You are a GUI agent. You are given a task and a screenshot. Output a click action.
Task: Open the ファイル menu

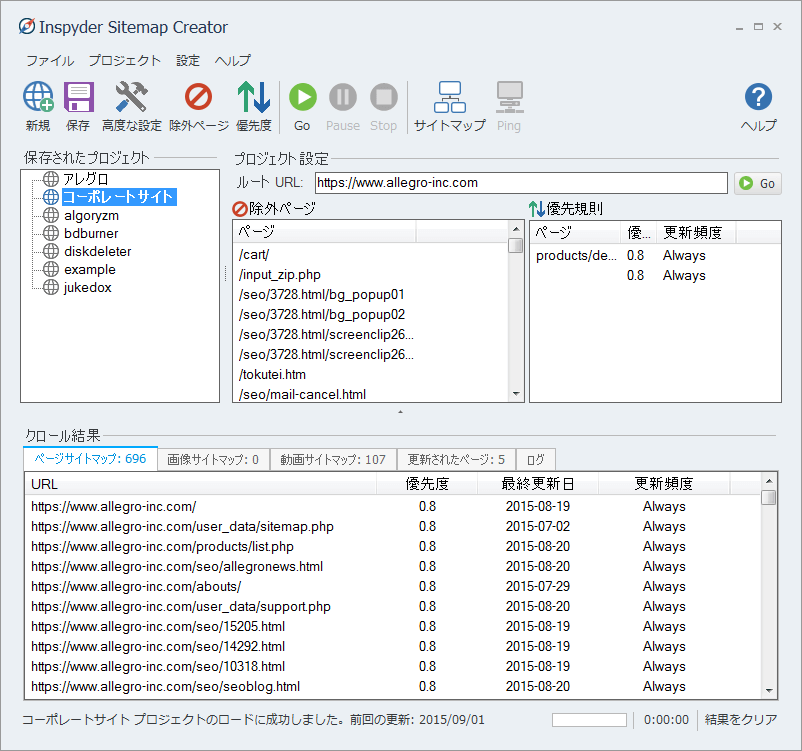(x=50, y=60)
